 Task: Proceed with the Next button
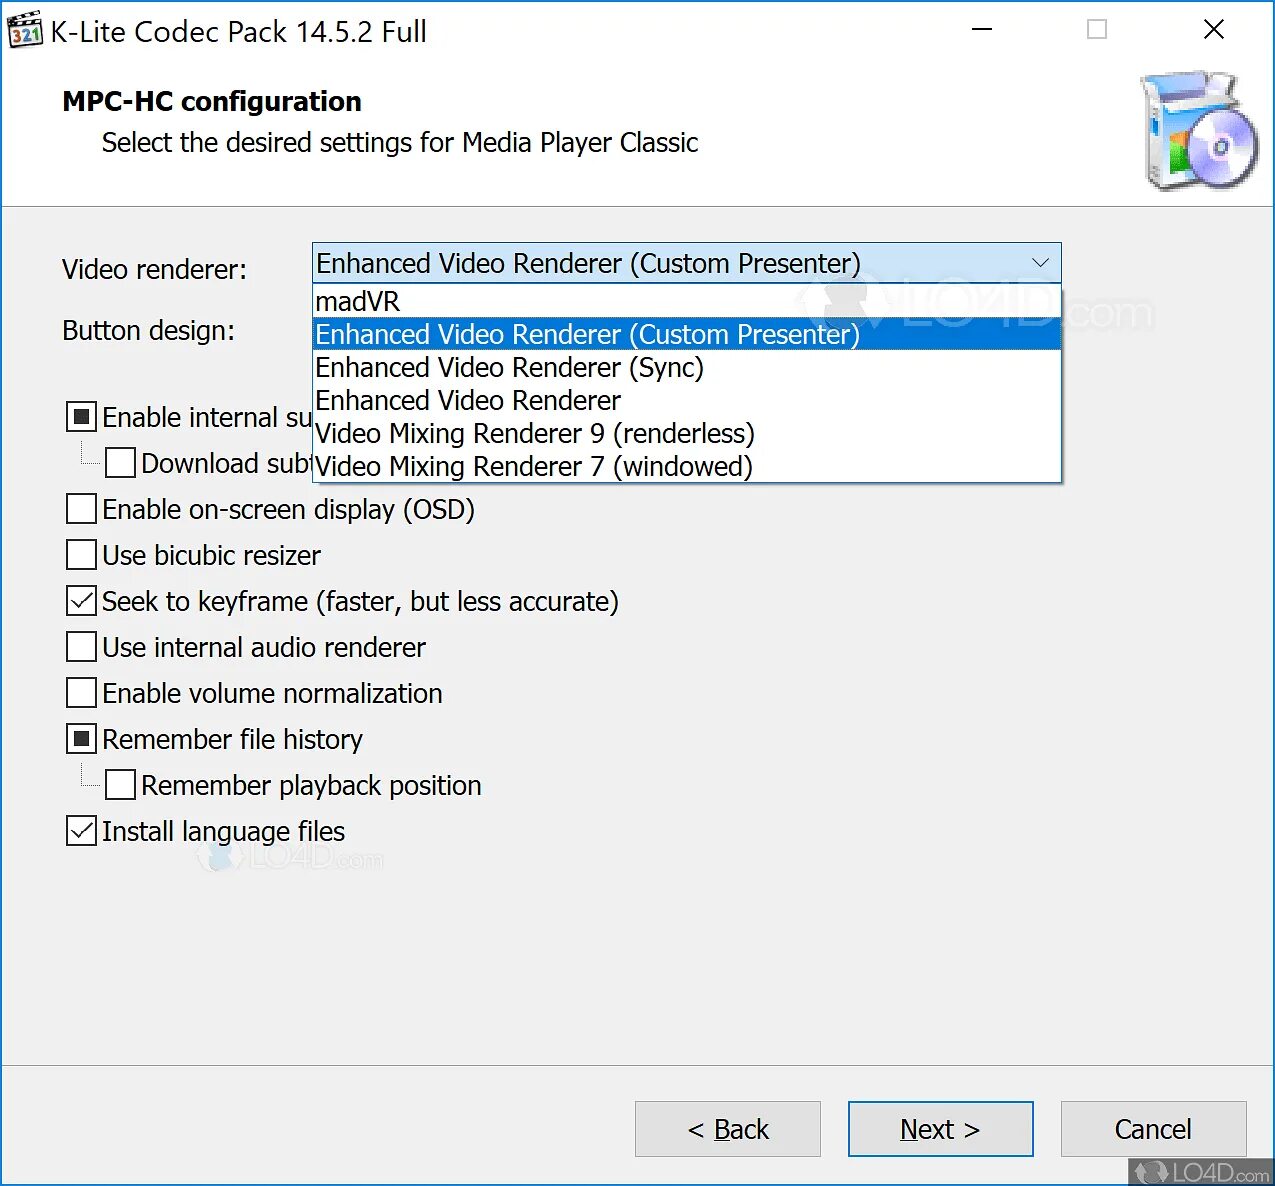tap(941, 1129)
